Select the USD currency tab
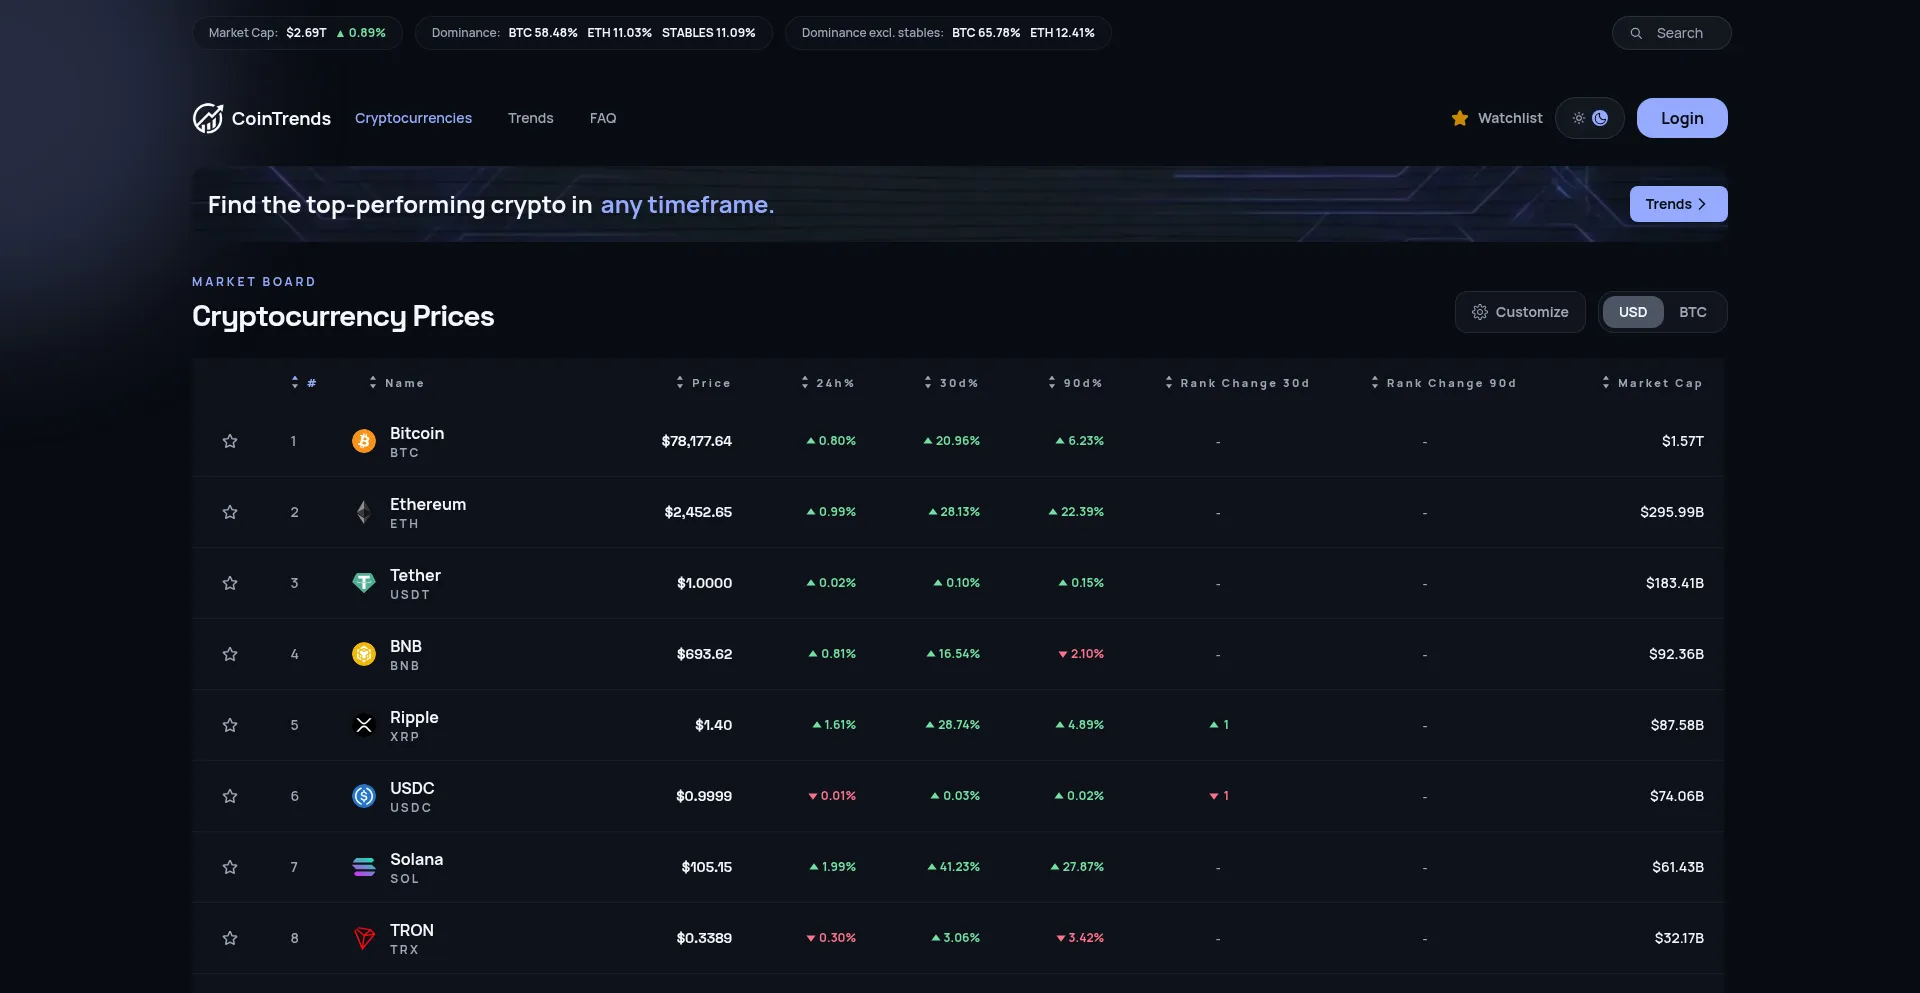This screenshot has width=1920, height=993. 1633,312
